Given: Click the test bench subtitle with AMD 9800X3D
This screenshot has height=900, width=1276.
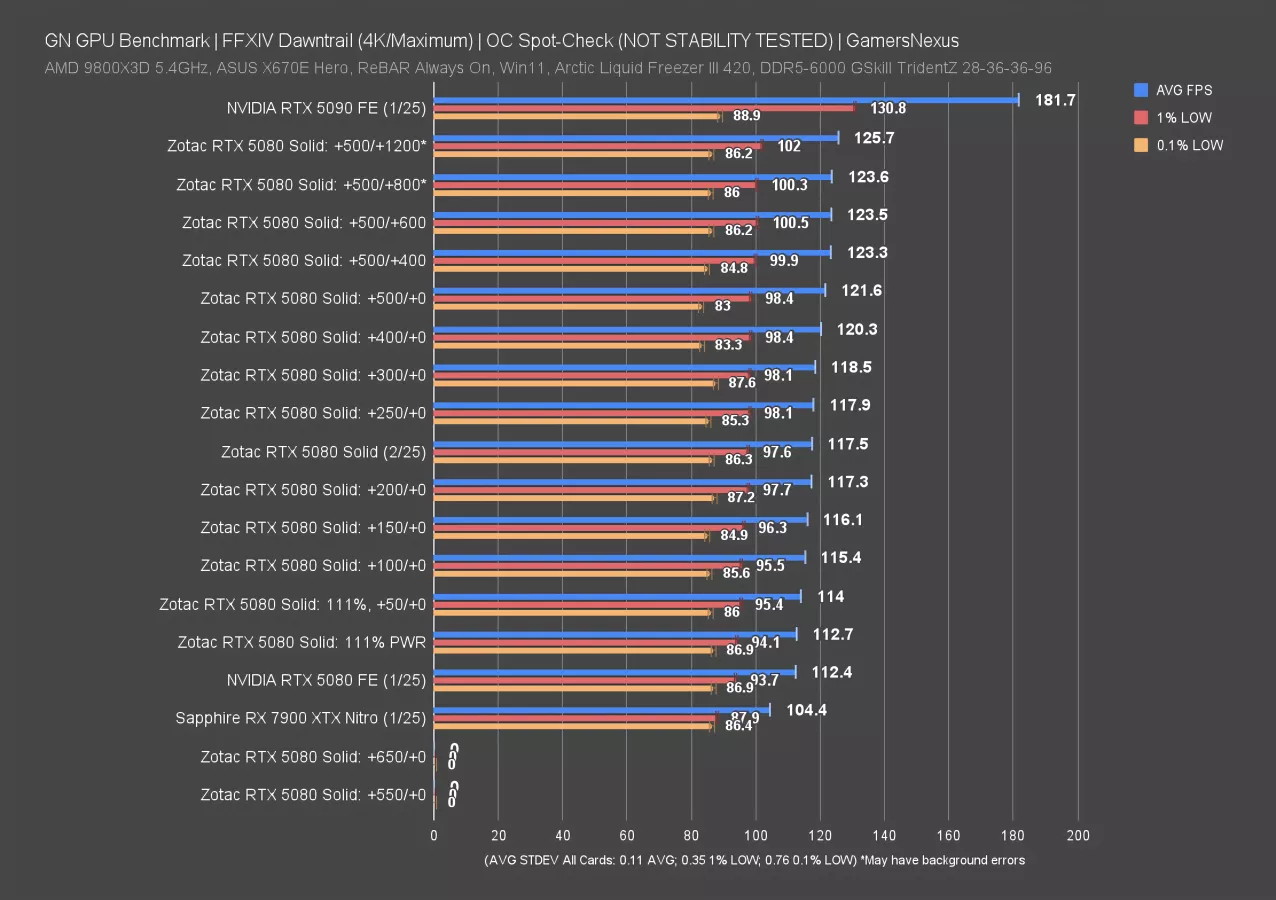Looking at the screenshot, I should click(x=547, y=68).
